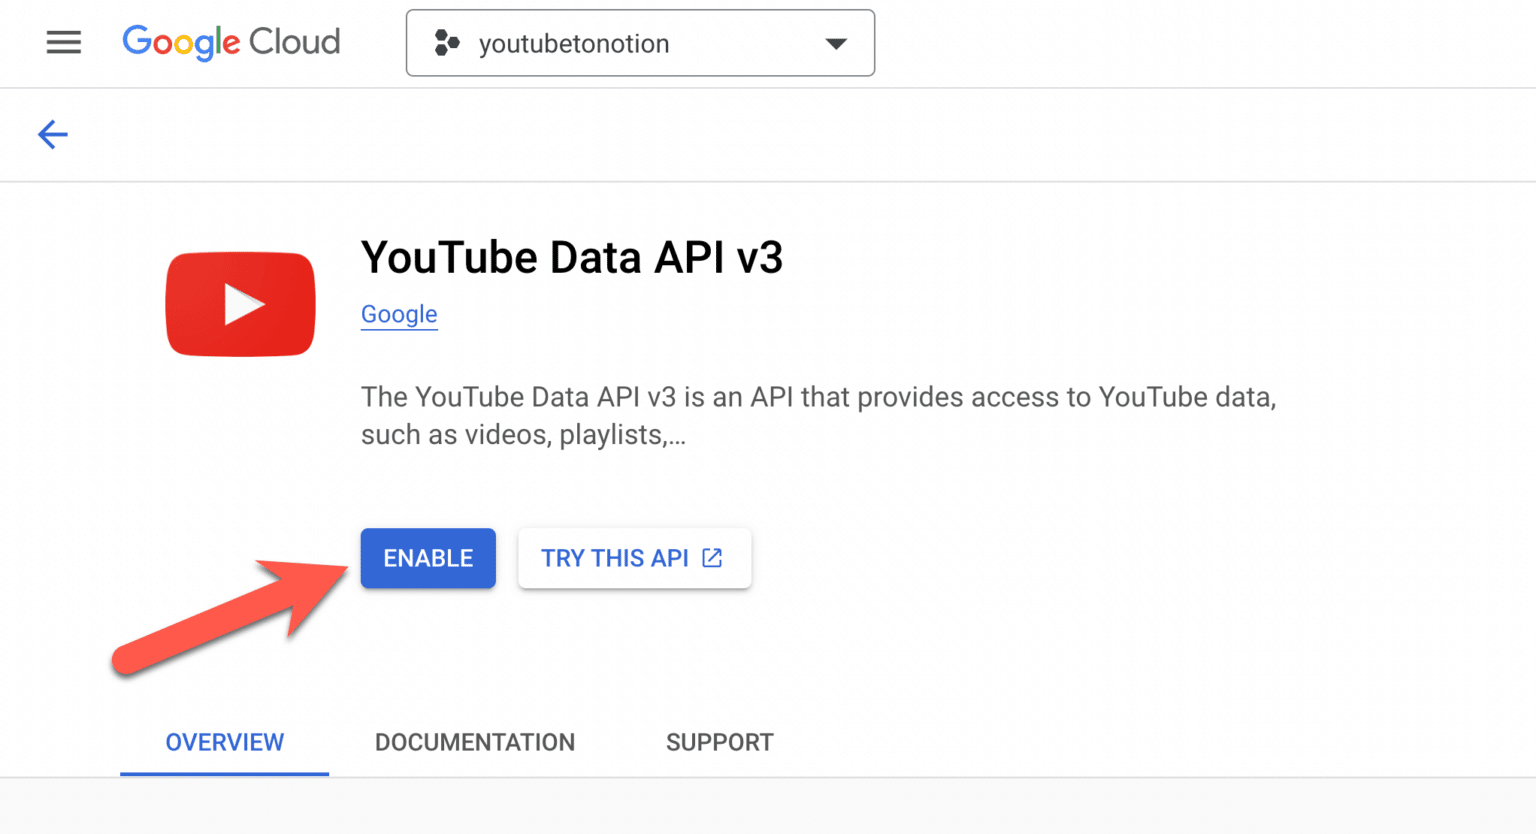Click the red annotation arrow pointing at Enable
Image resolution: width=1536 pixels, height=834 pixels.
(x=228, y=616)
